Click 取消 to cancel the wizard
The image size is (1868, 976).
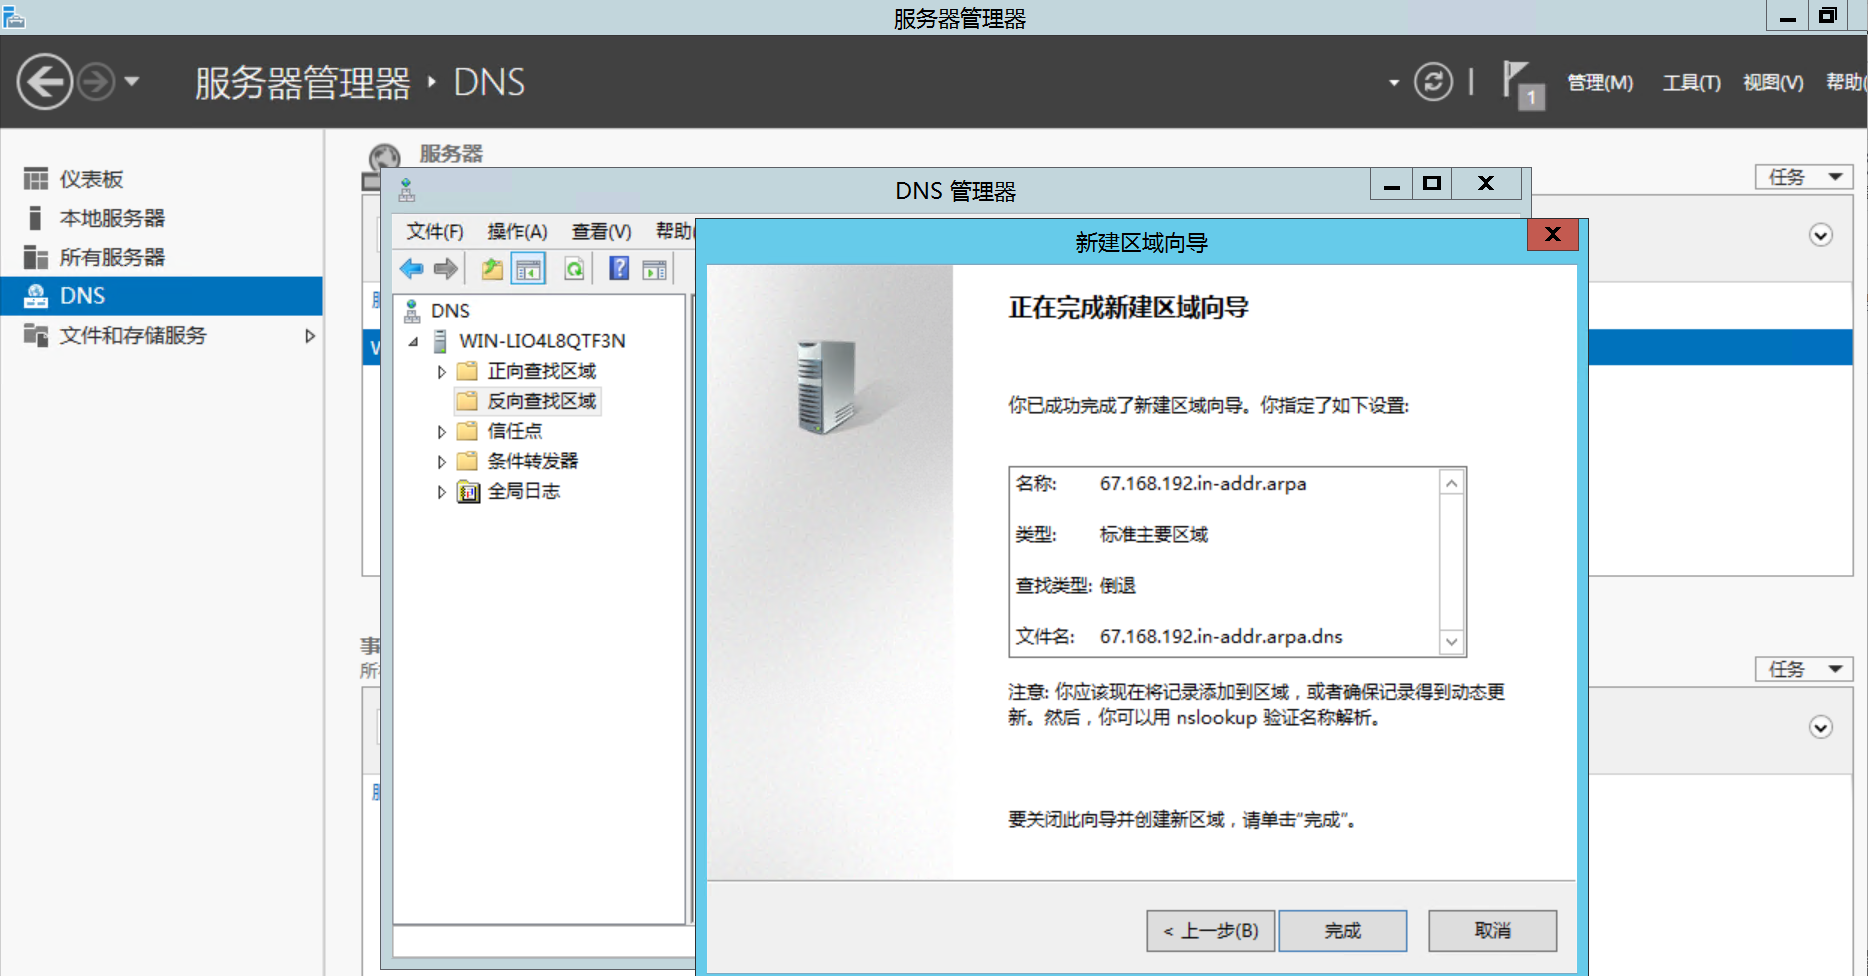(1492, 931)
